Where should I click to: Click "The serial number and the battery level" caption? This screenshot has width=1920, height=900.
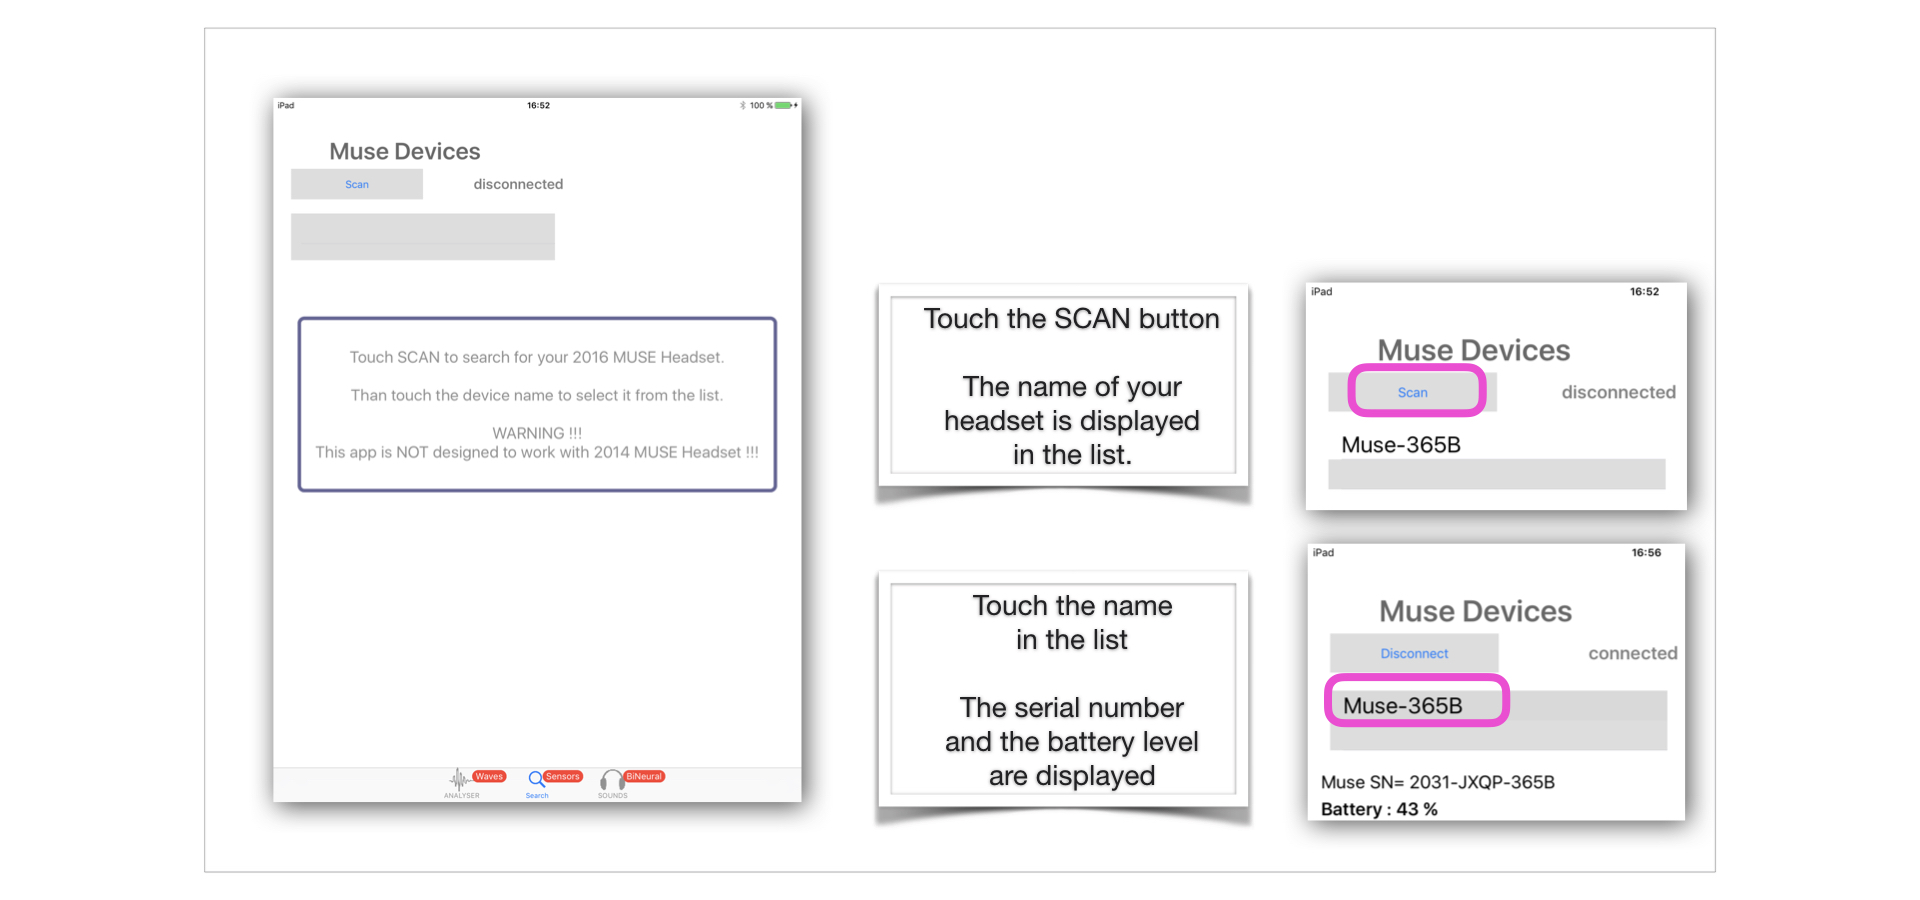pos(1072,741)
